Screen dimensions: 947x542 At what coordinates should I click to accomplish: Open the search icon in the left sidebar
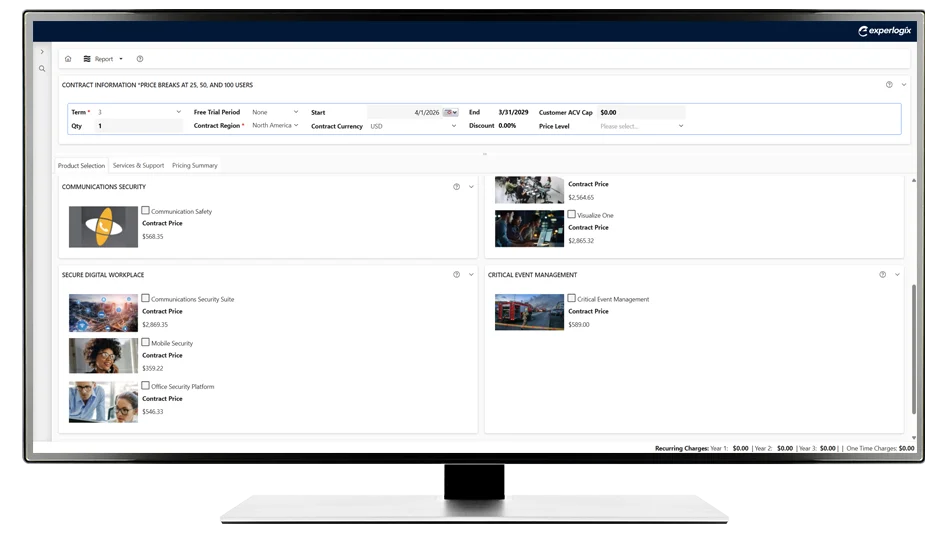tap(42, 69)
